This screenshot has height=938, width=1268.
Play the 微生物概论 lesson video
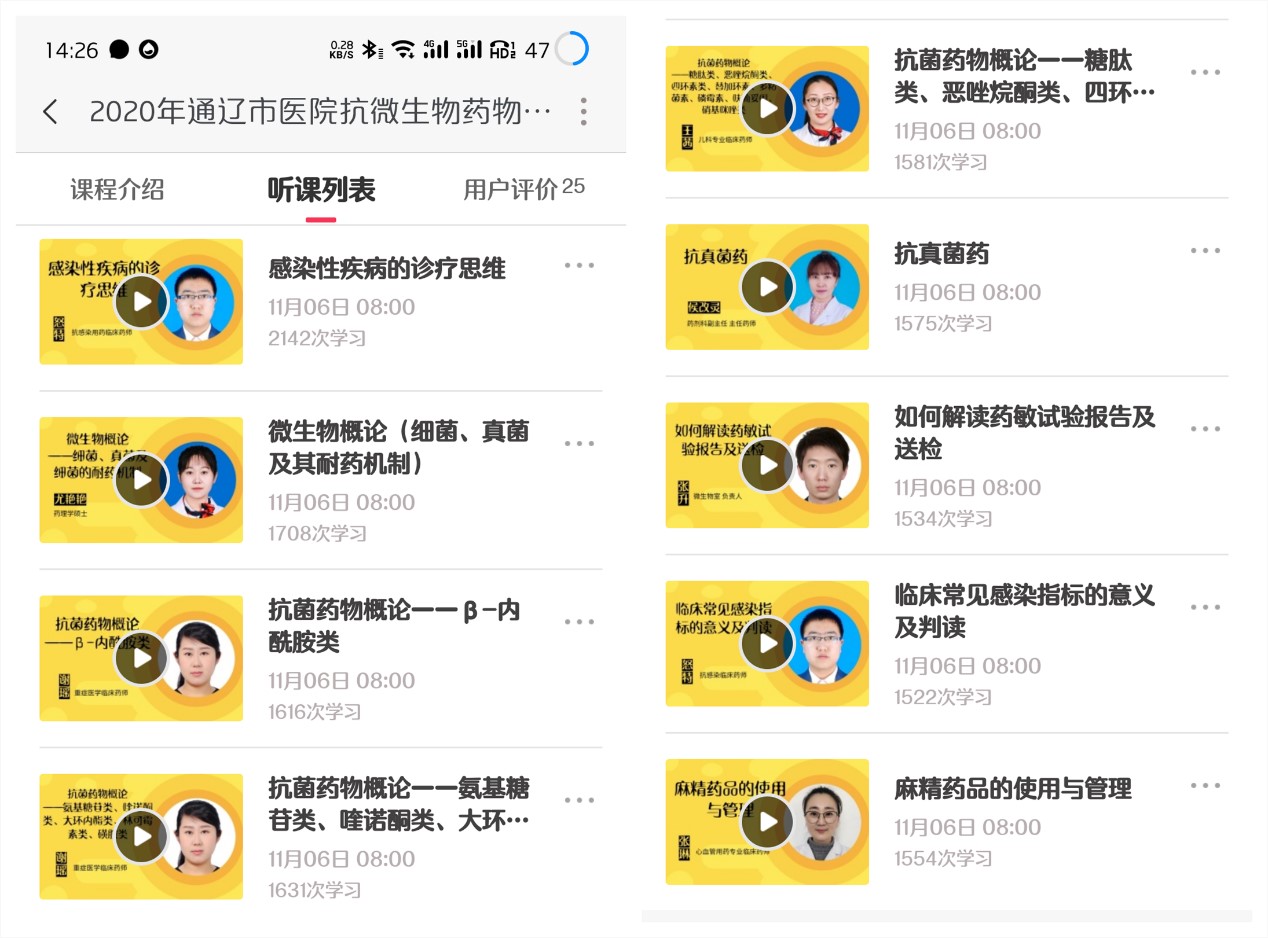coord(141,480)
